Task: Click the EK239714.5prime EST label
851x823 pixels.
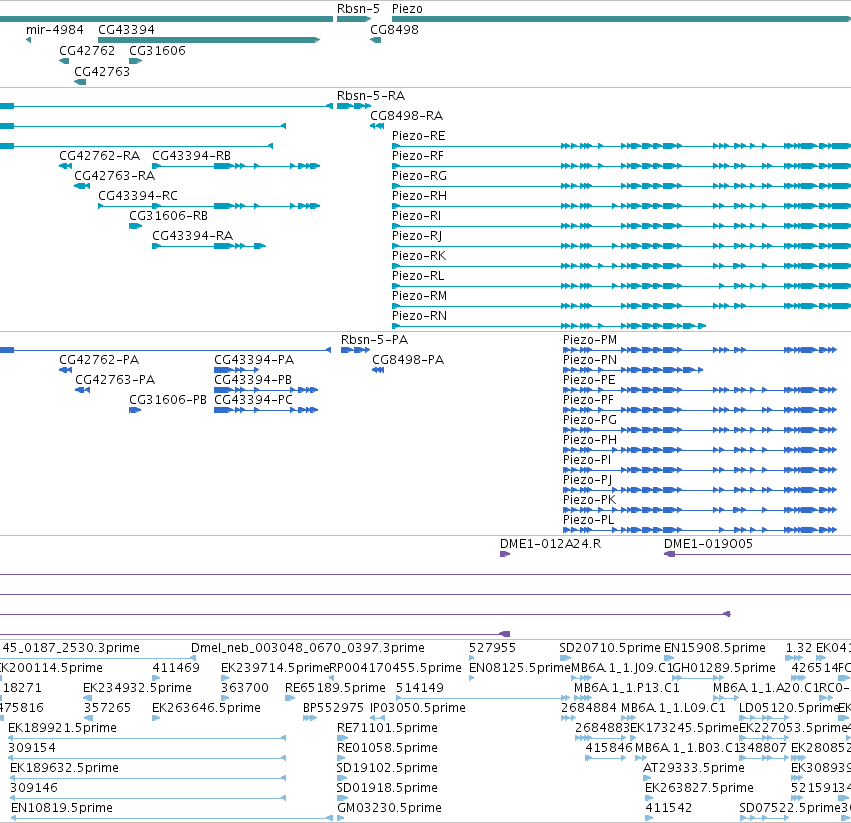Action: click(x=275, y=668)
